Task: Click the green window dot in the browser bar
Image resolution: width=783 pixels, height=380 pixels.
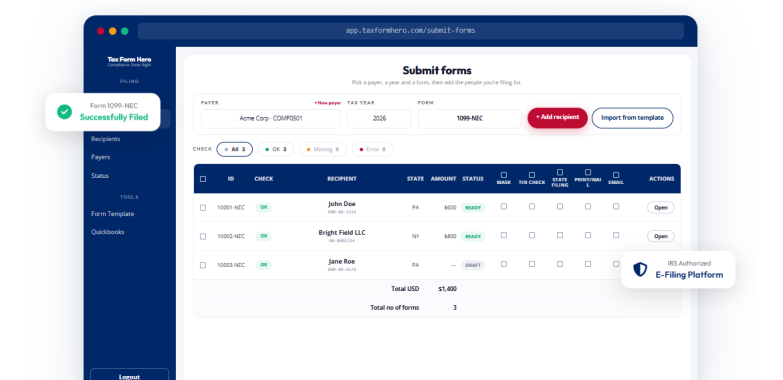Action: pyautogui.click(x=124, y=31)
